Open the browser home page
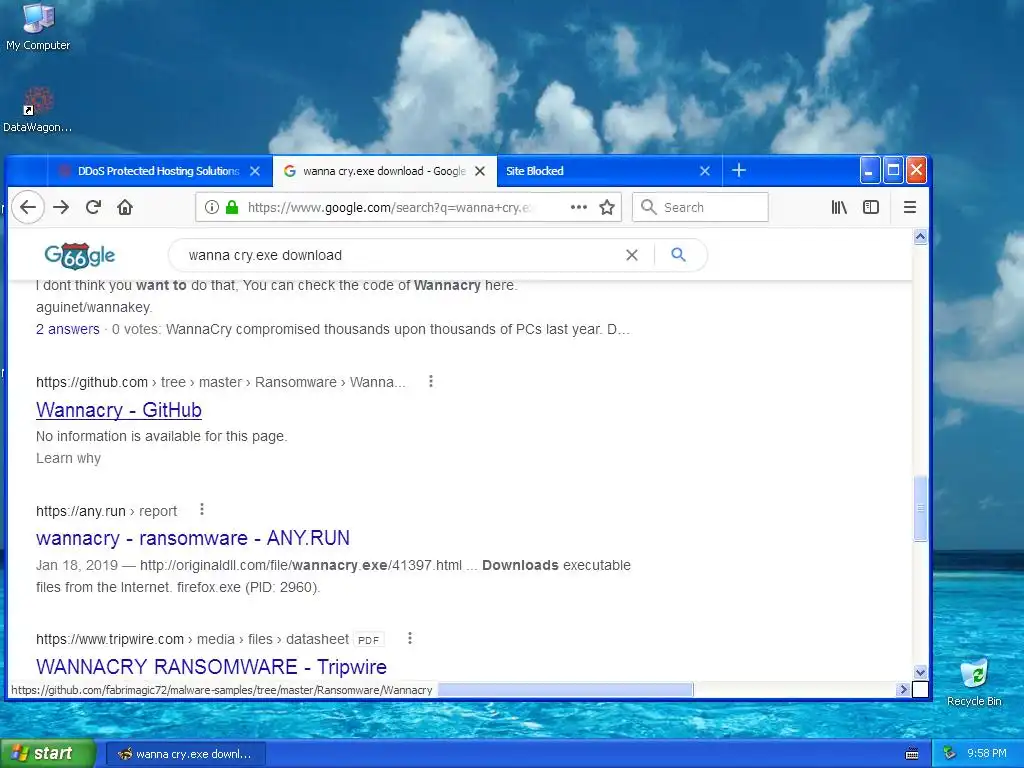Screen dimensions: 1024x768 [x=125, y=208]
